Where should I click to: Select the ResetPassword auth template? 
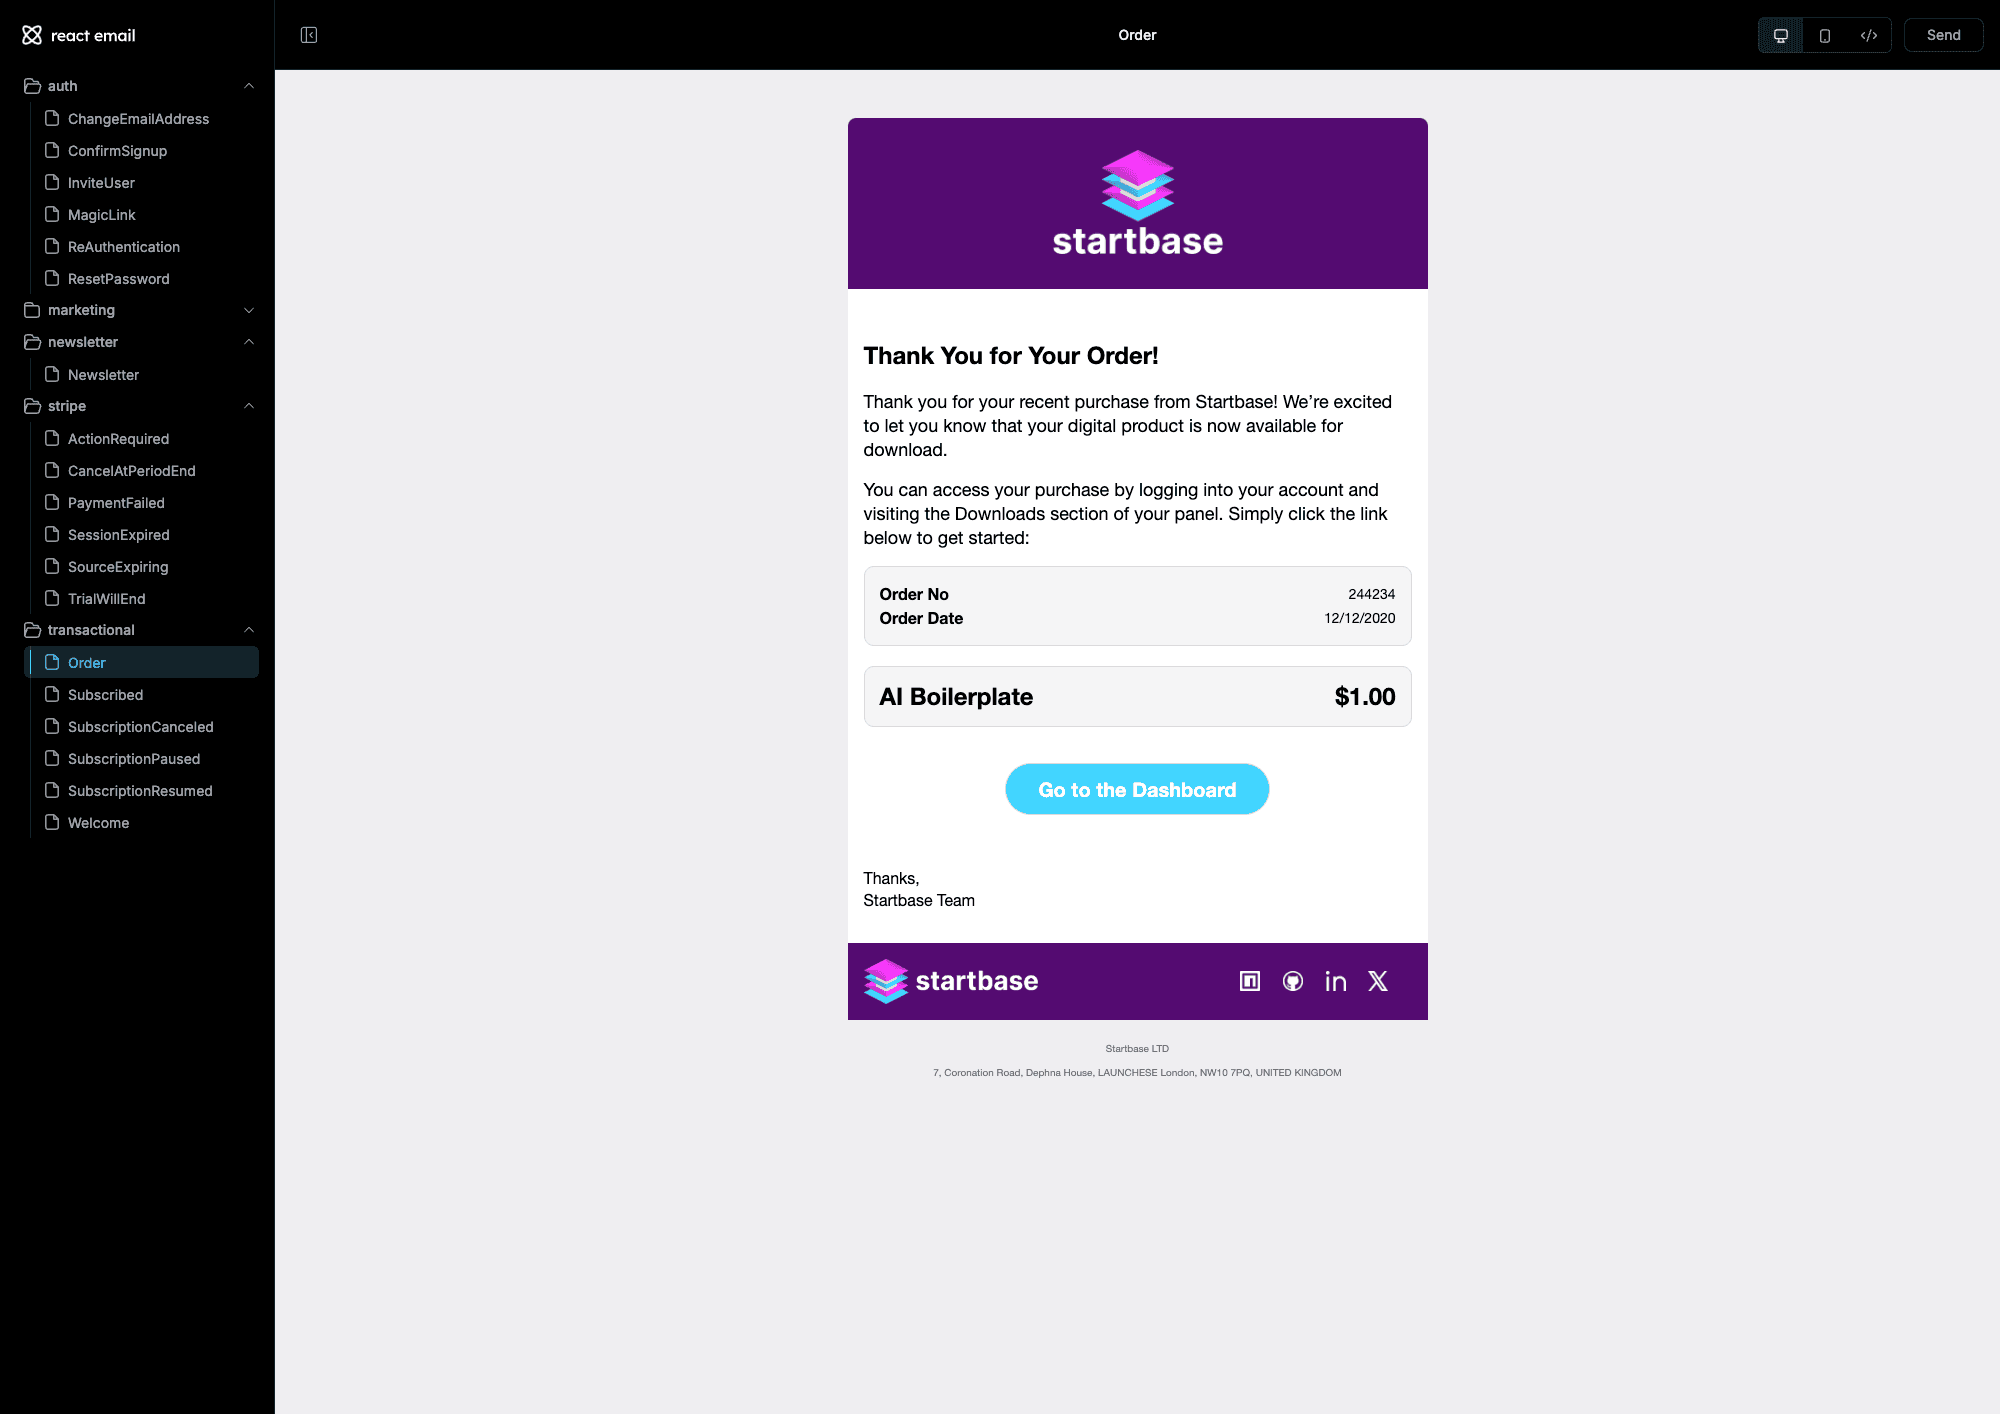[x=119, y=279]
